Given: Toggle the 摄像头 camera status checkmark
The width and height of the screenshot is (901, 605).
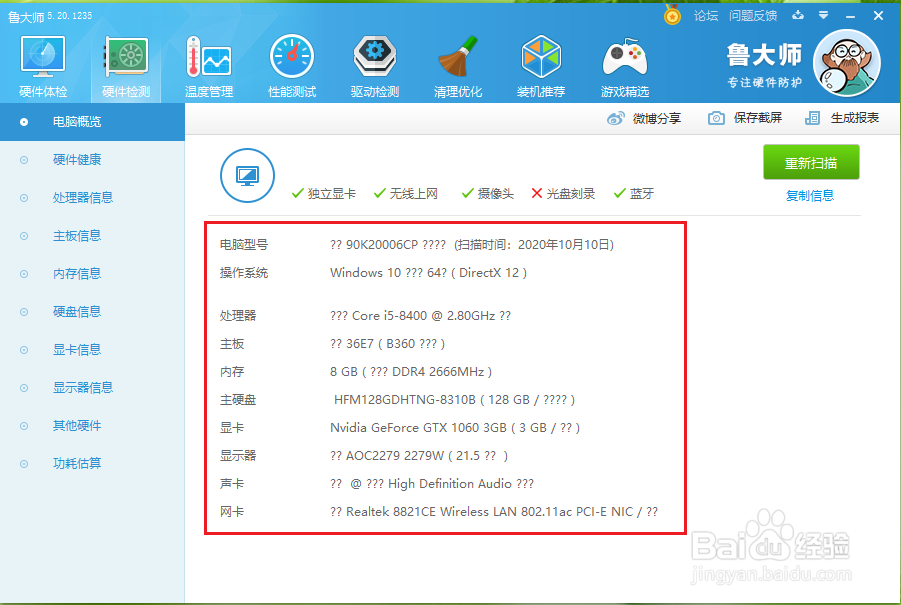Looking at the screenshot, I should tap(467, 193).
